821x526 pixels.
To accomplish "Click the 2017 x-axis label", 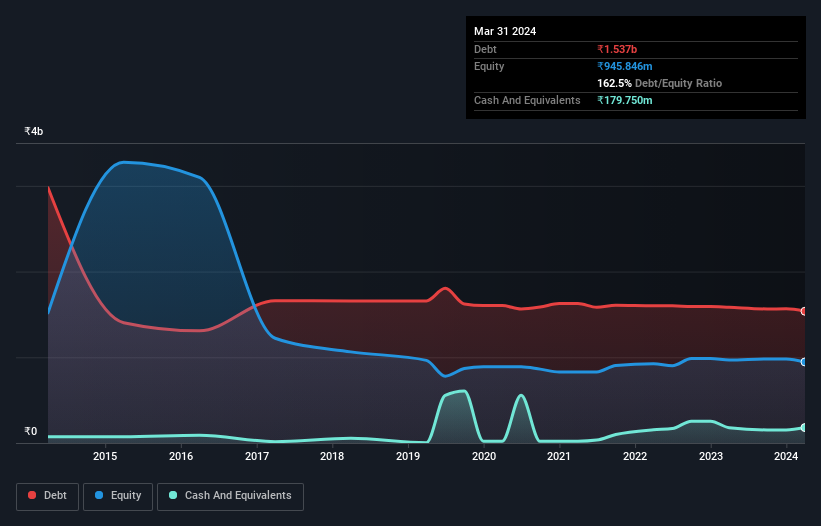I will point(257,456).
